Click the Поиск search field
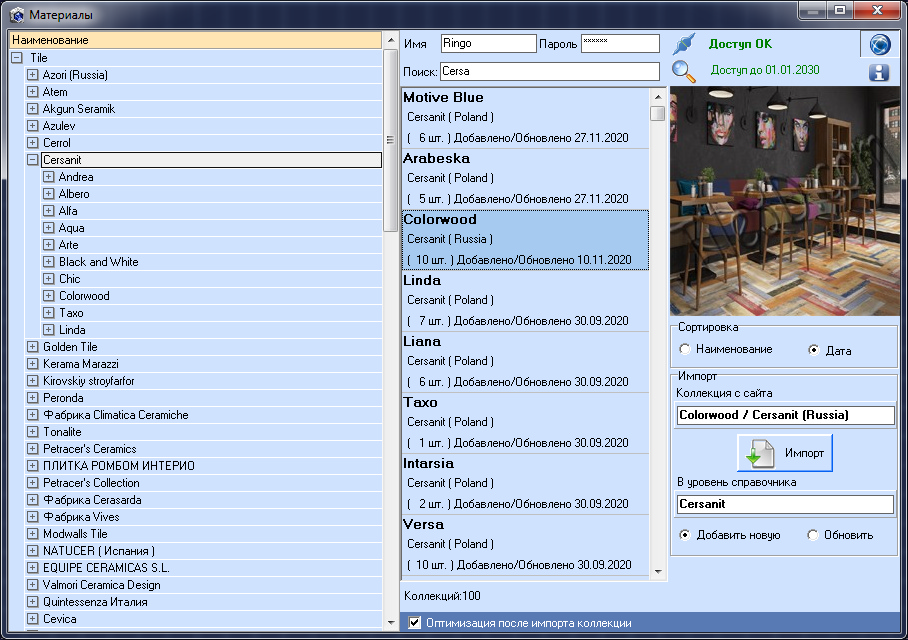This screenshot has height=640, width=908. (x=550, y=71)
